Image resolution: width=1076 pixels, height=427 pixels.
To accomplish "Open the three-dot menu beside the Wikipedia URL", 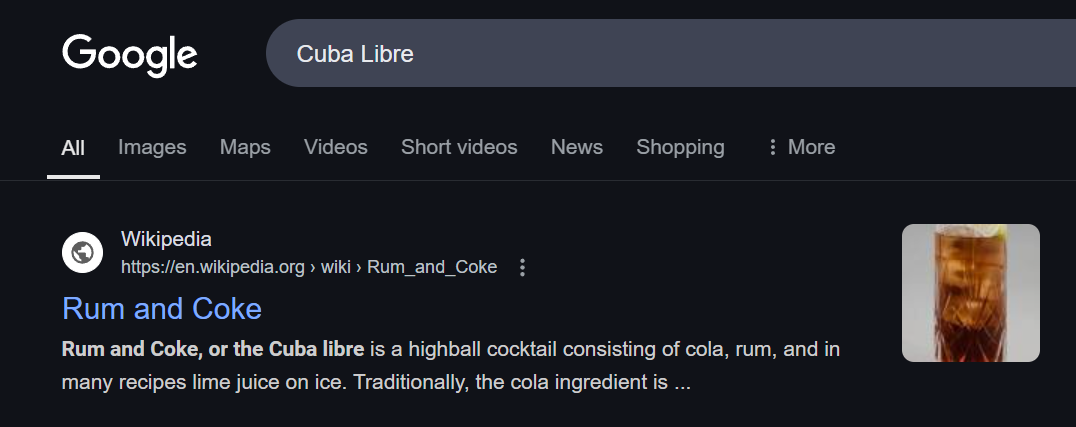I will 522,267.
